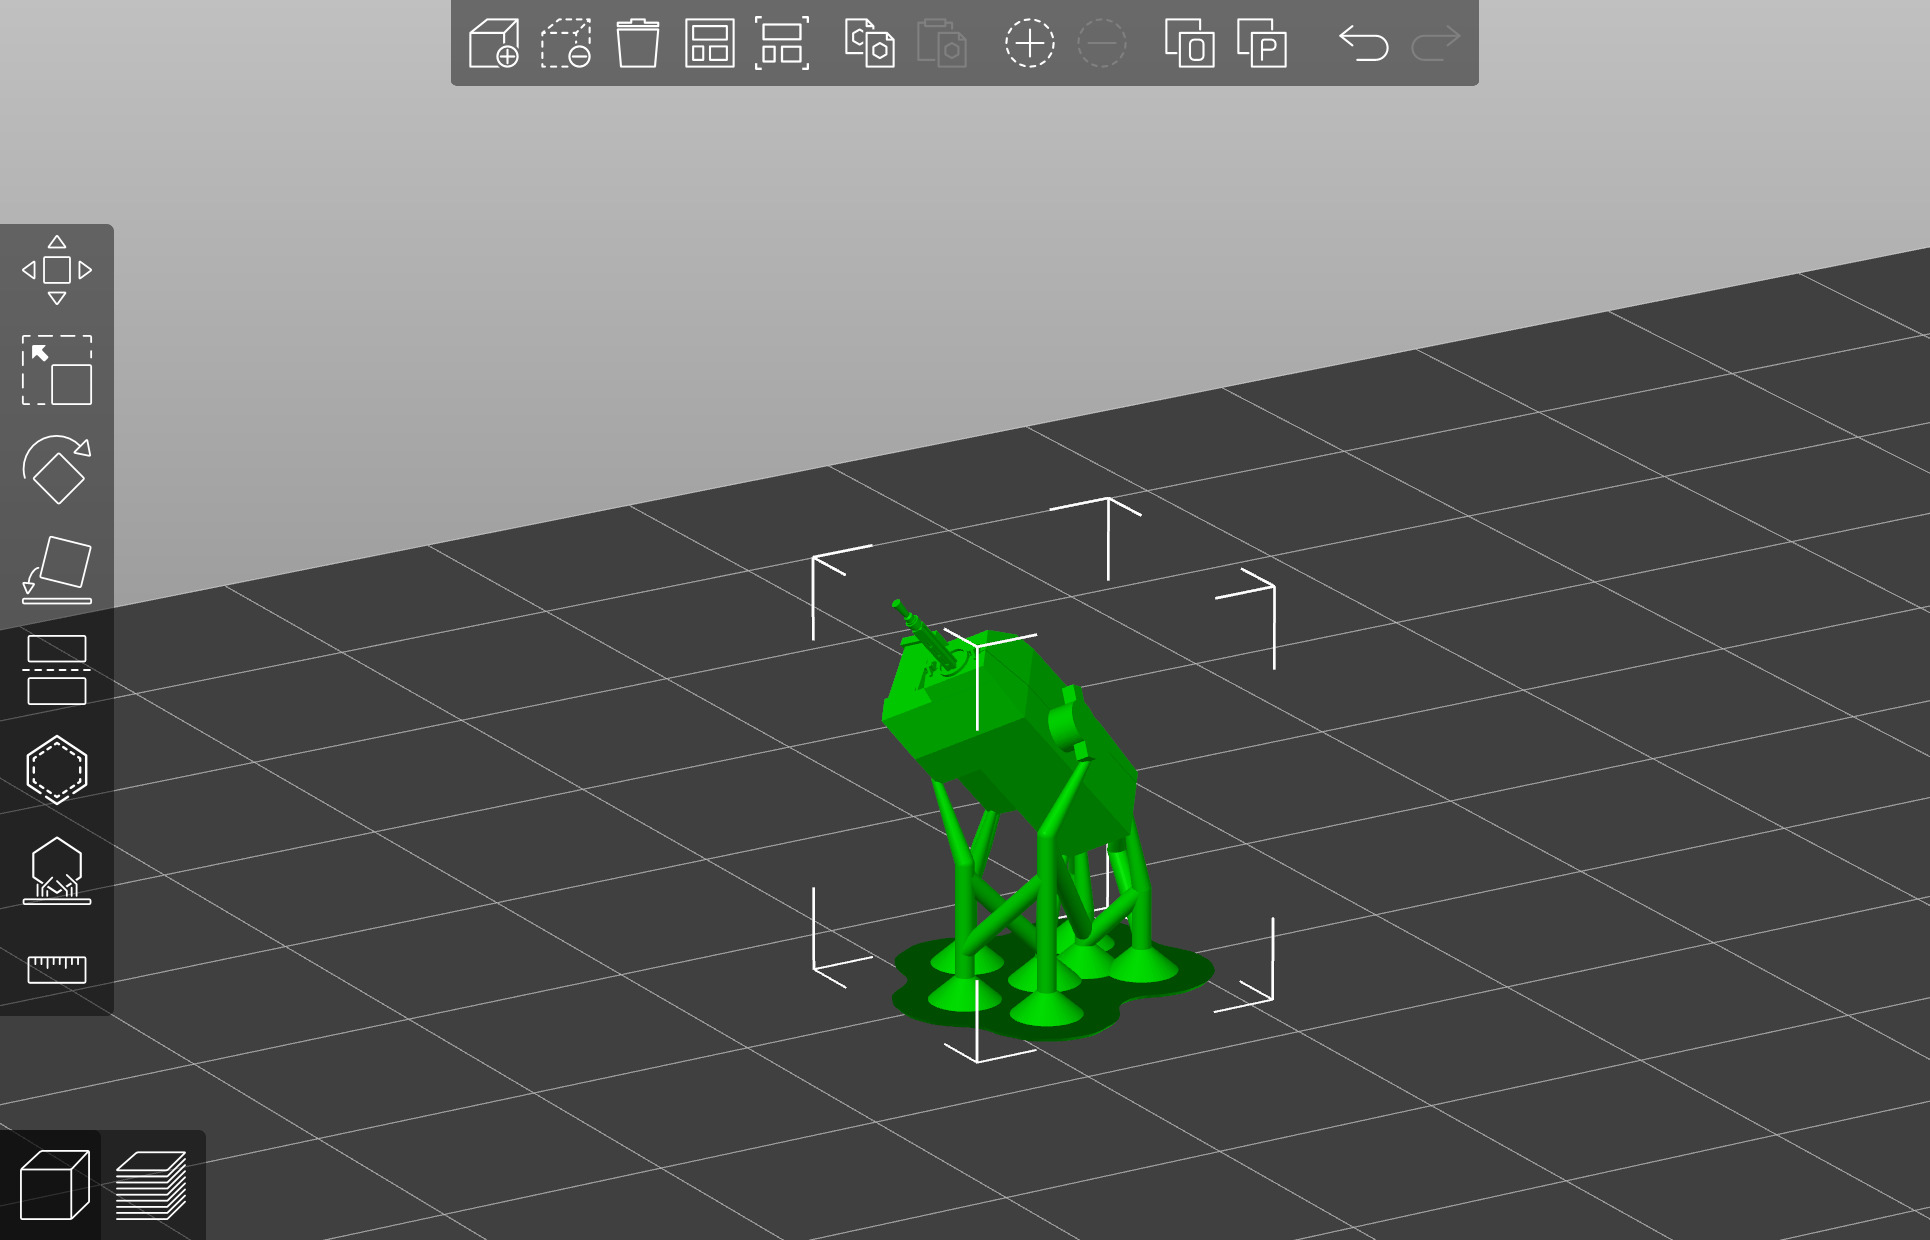
Task: Select the Cut tool
Action: [x=57, y=670]
